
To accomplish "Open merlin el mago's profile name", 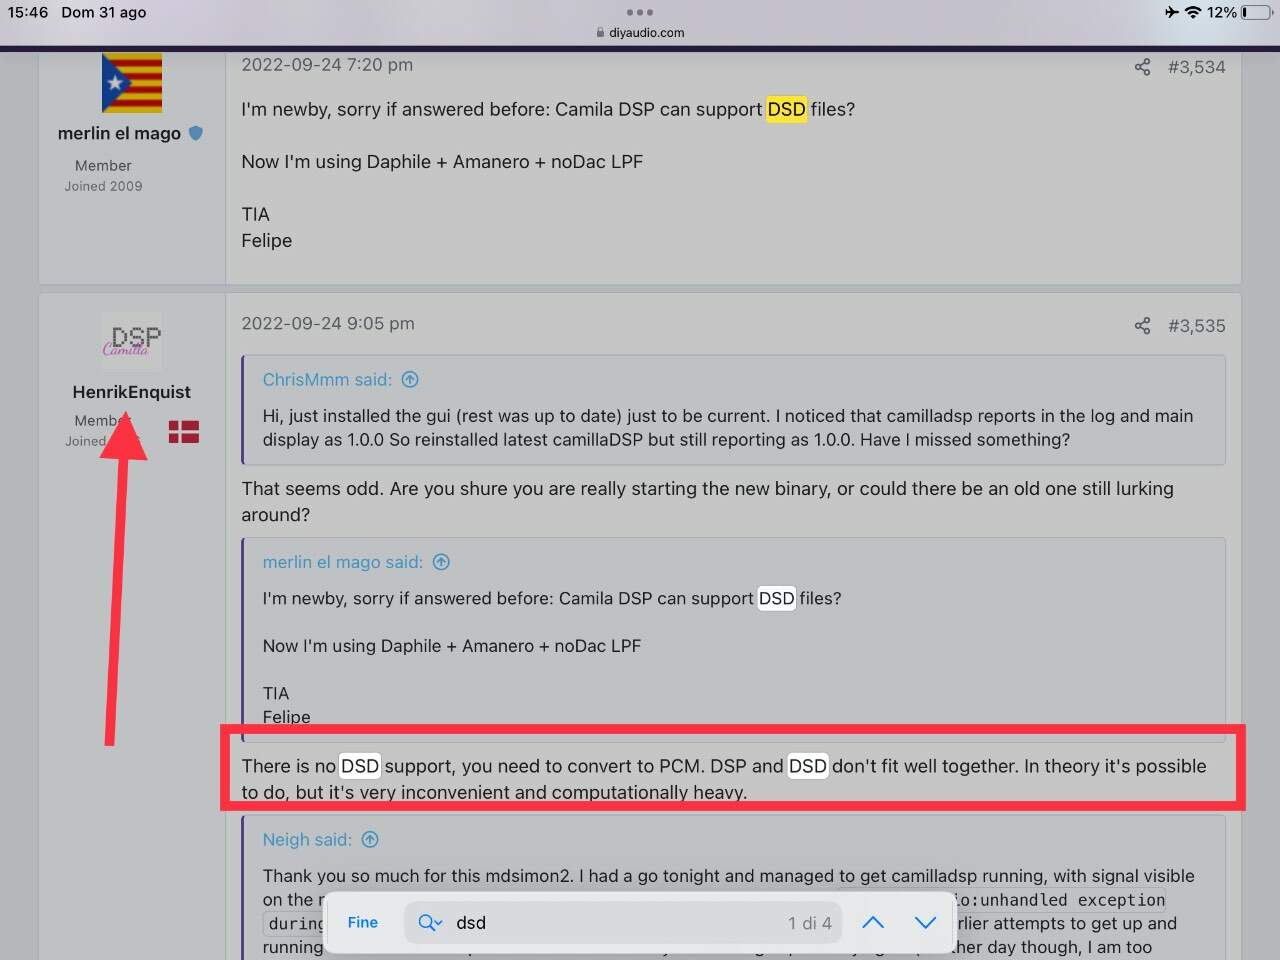I will (x=119, y=133).
